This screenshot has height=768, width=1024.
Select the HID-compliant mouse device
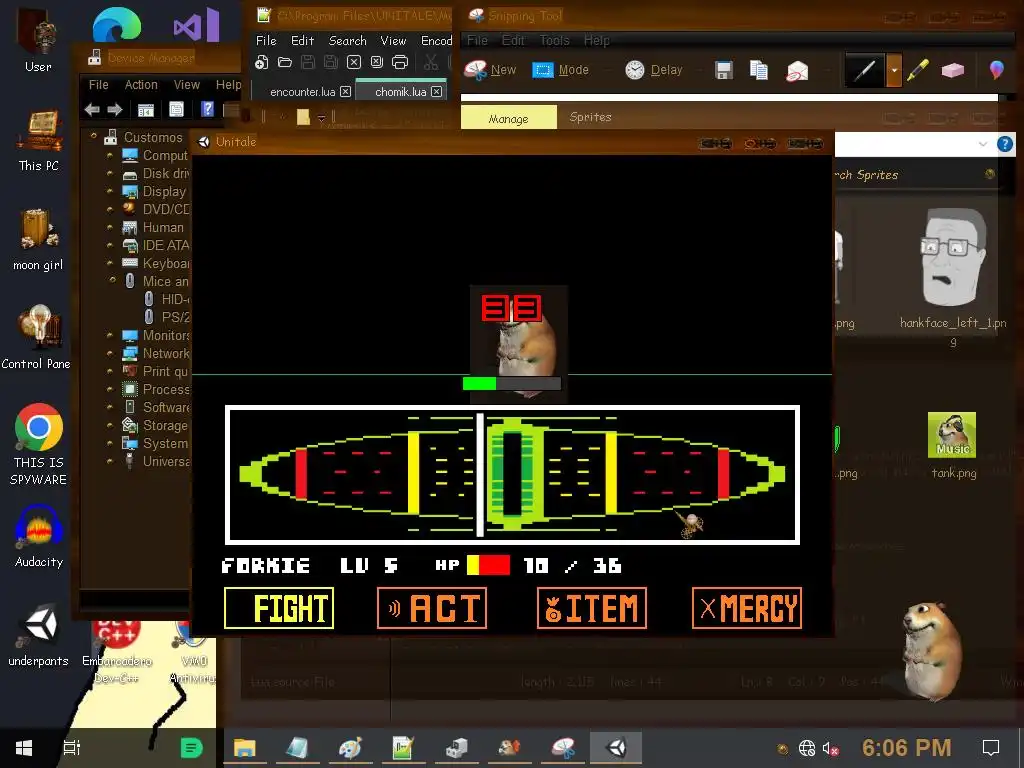(167, 299)
